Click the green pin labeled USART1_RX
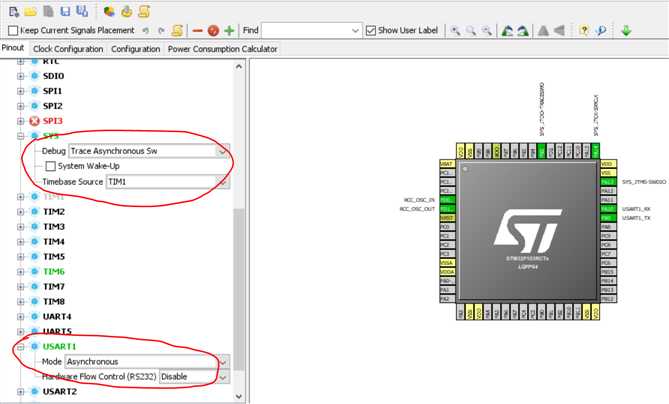The width and height of the screenshot is (669, 404). (x=608, y=209)
